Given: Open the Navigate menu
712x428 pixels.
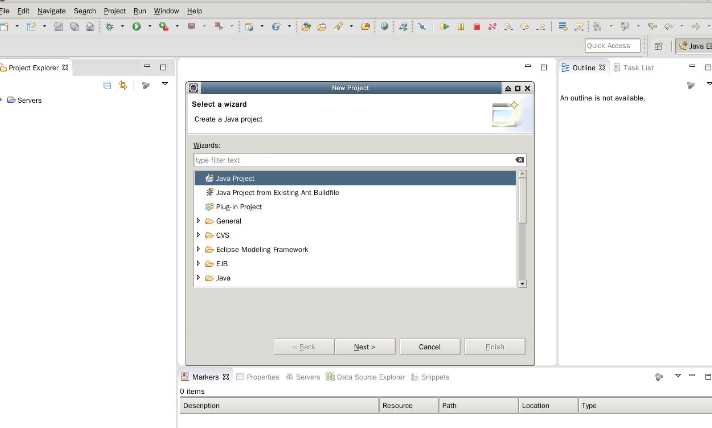Looking at the screenshot, I should coord(51,11).
